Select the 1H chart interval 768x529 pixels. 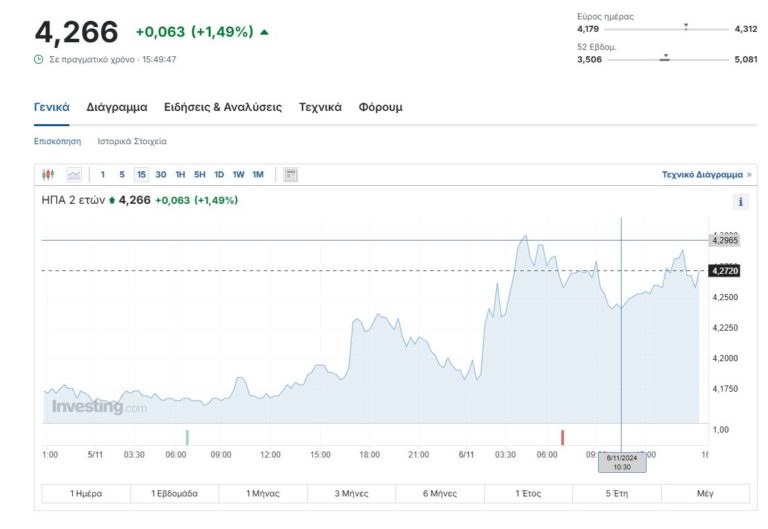coord(180,174)
